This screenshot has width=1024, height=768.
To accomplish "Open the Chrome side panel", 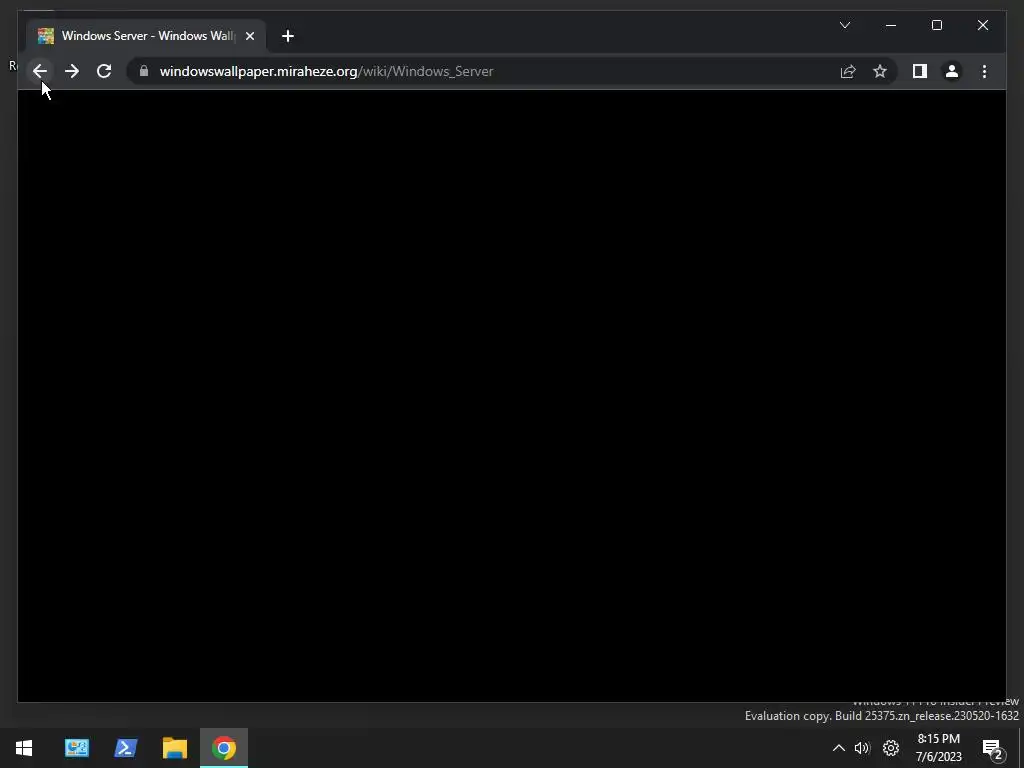I will [x=920, y=71].
